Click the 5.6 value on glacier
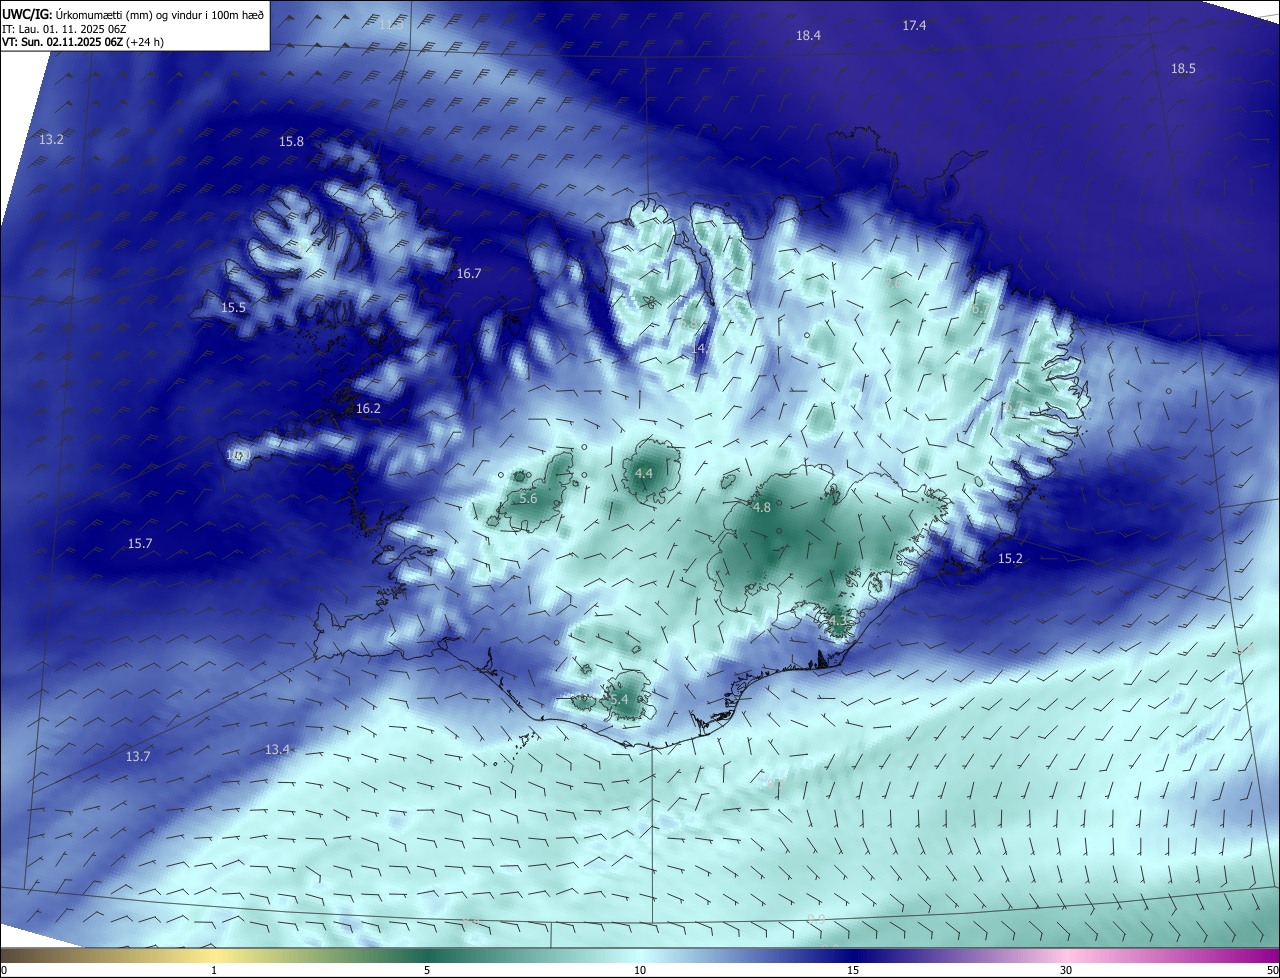 coord(528,498)
